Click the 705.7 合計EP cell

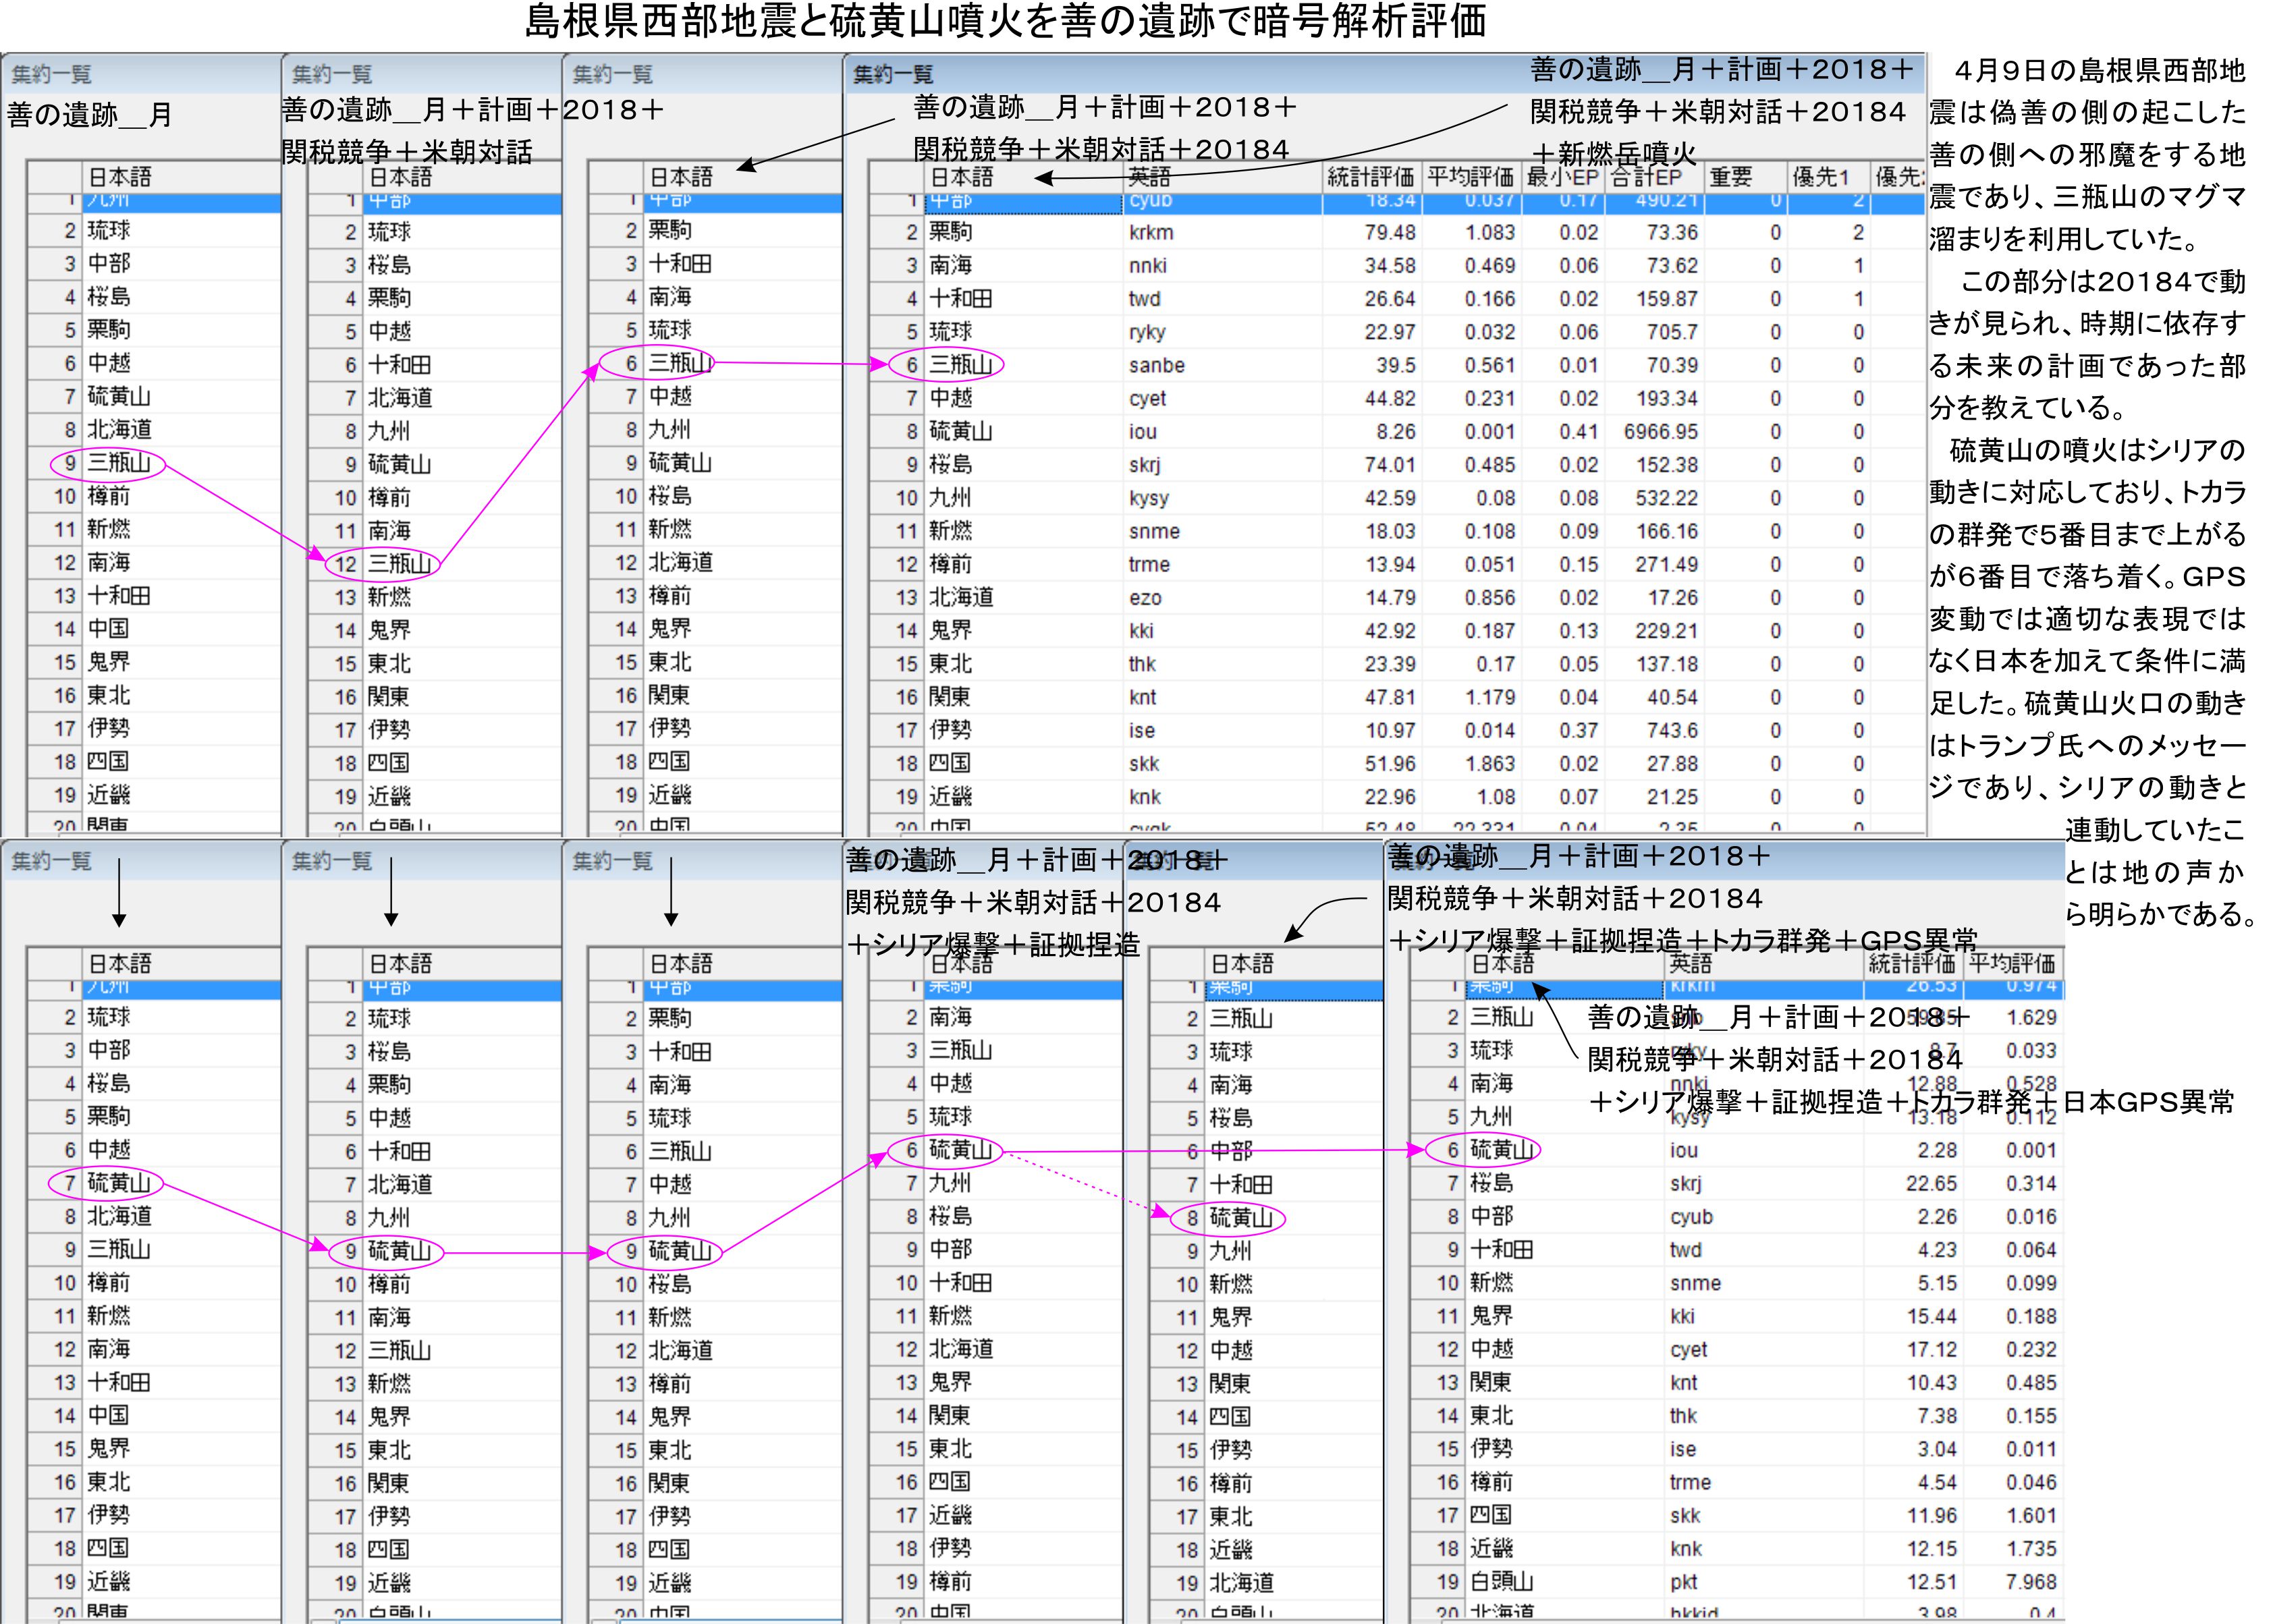point(1671,332)
